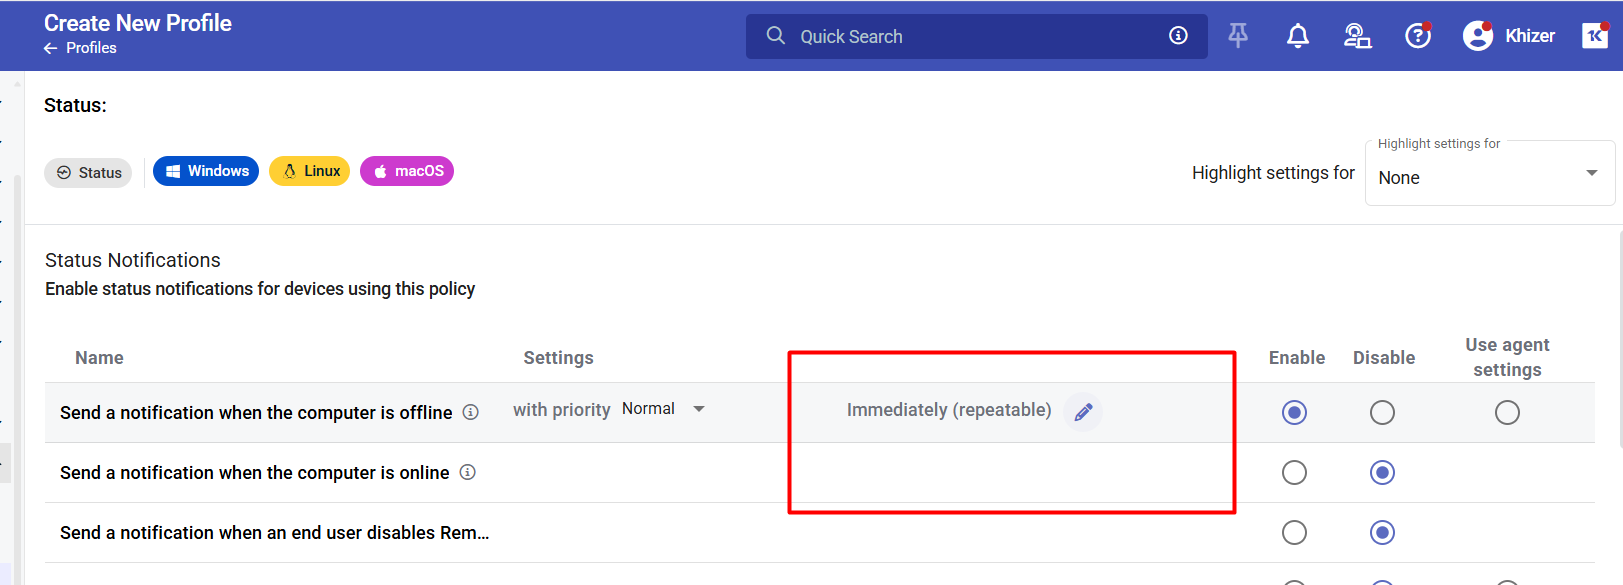Show info for computer online notification

point(467,472)
